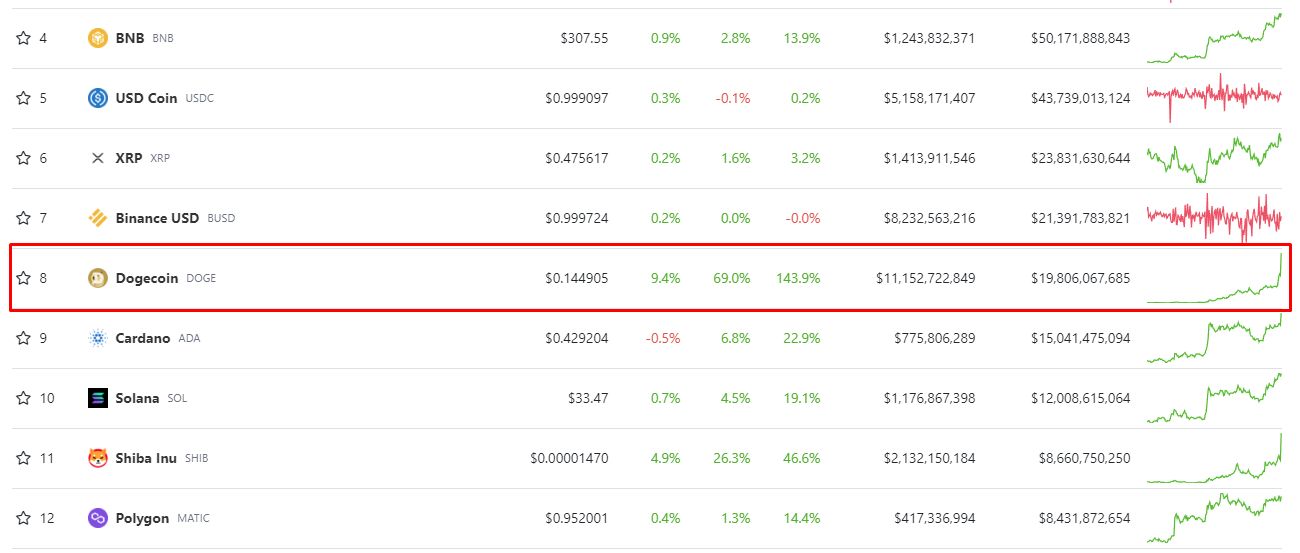Click the Solana logo icon

point(98,398)
